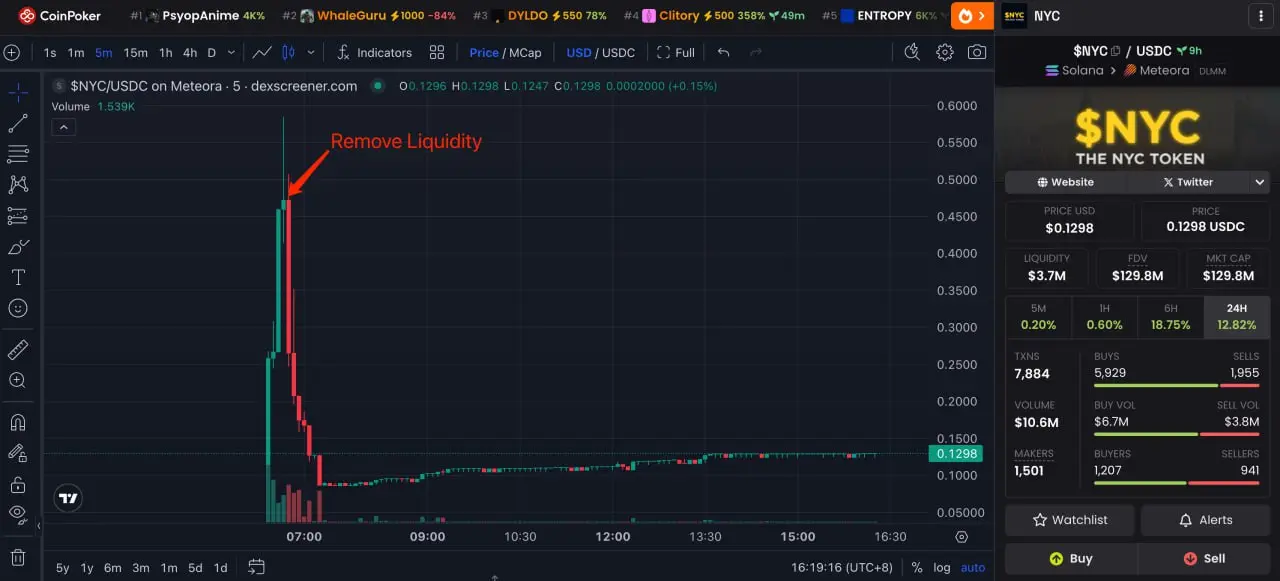Select the crosshair cursor tool
The height and width of the screenshot is (581, 1280).
tap(17, 92)
